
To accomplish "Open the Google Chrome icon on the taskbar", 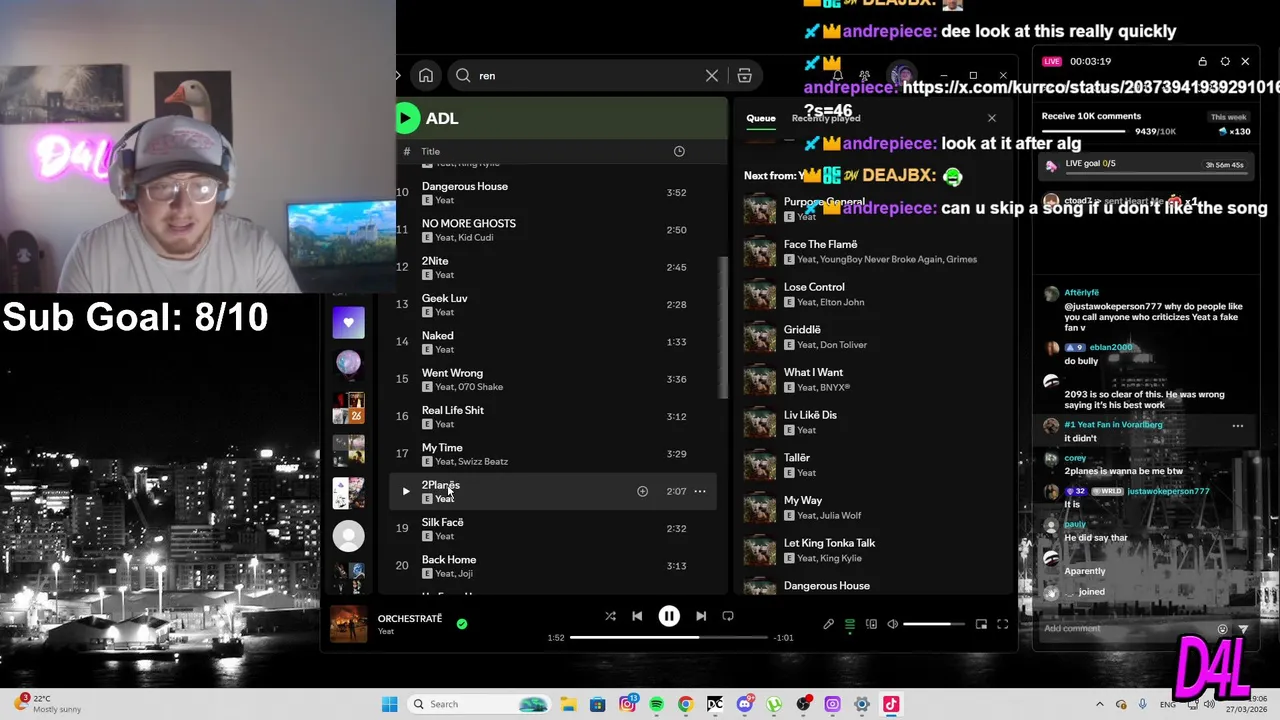I will click(685, 704).
